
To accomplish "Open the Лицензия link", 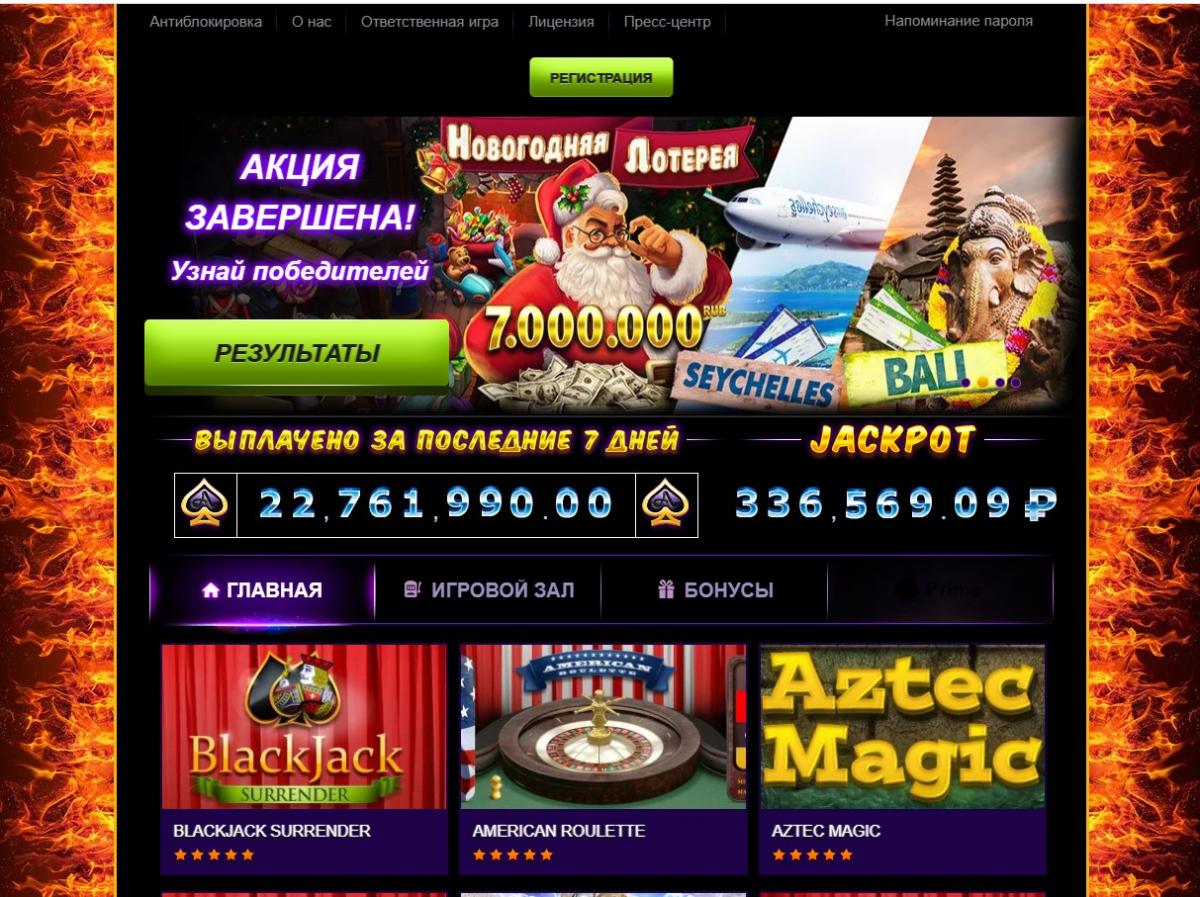I will pyautogui.click(x=561, y=21).
